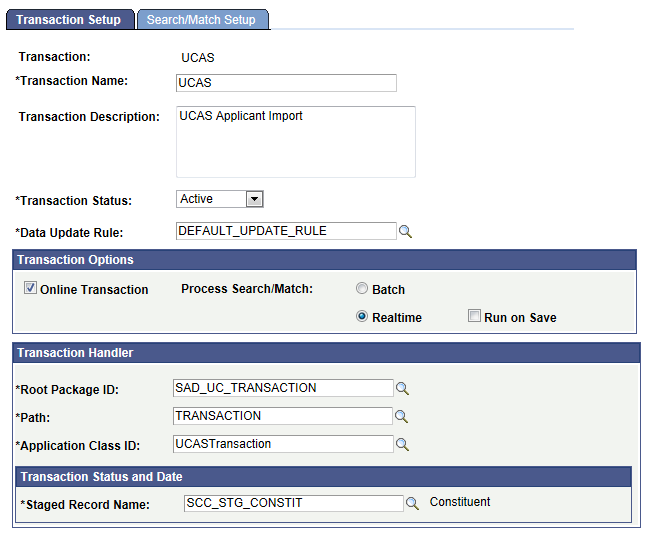The image size is (649, 533).
Task: Focus the Data Update Rule field
Action: pyautogui.click(x=286, y=231)
